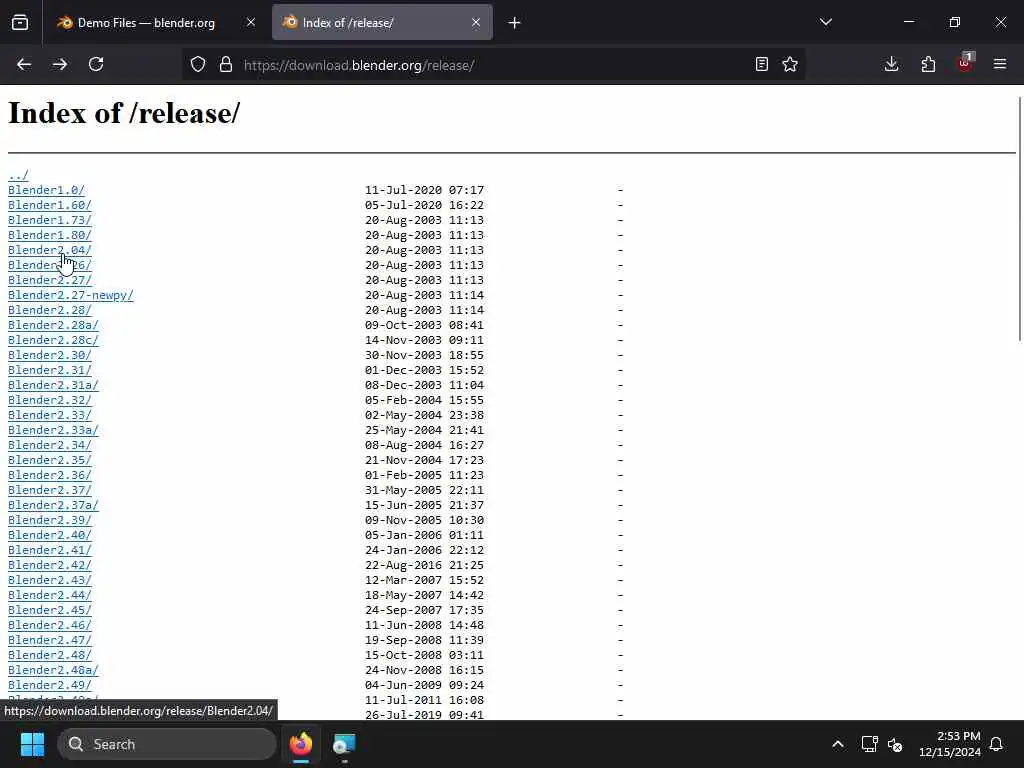
Task: Open Blender2.27/ directory
Action: 50,280
